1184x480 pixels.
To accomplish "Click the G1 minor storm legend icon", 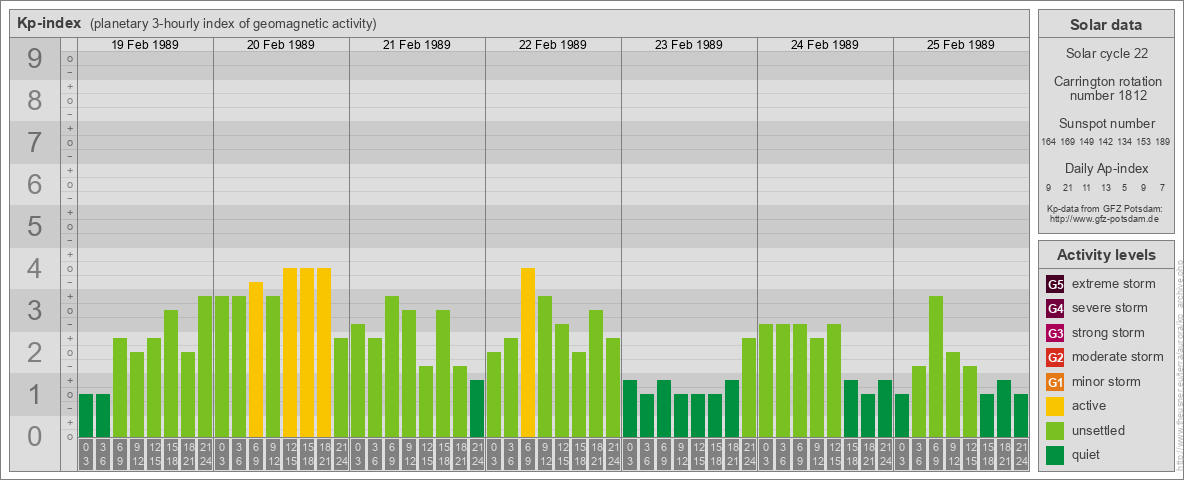I will (x=1055, y=382).
